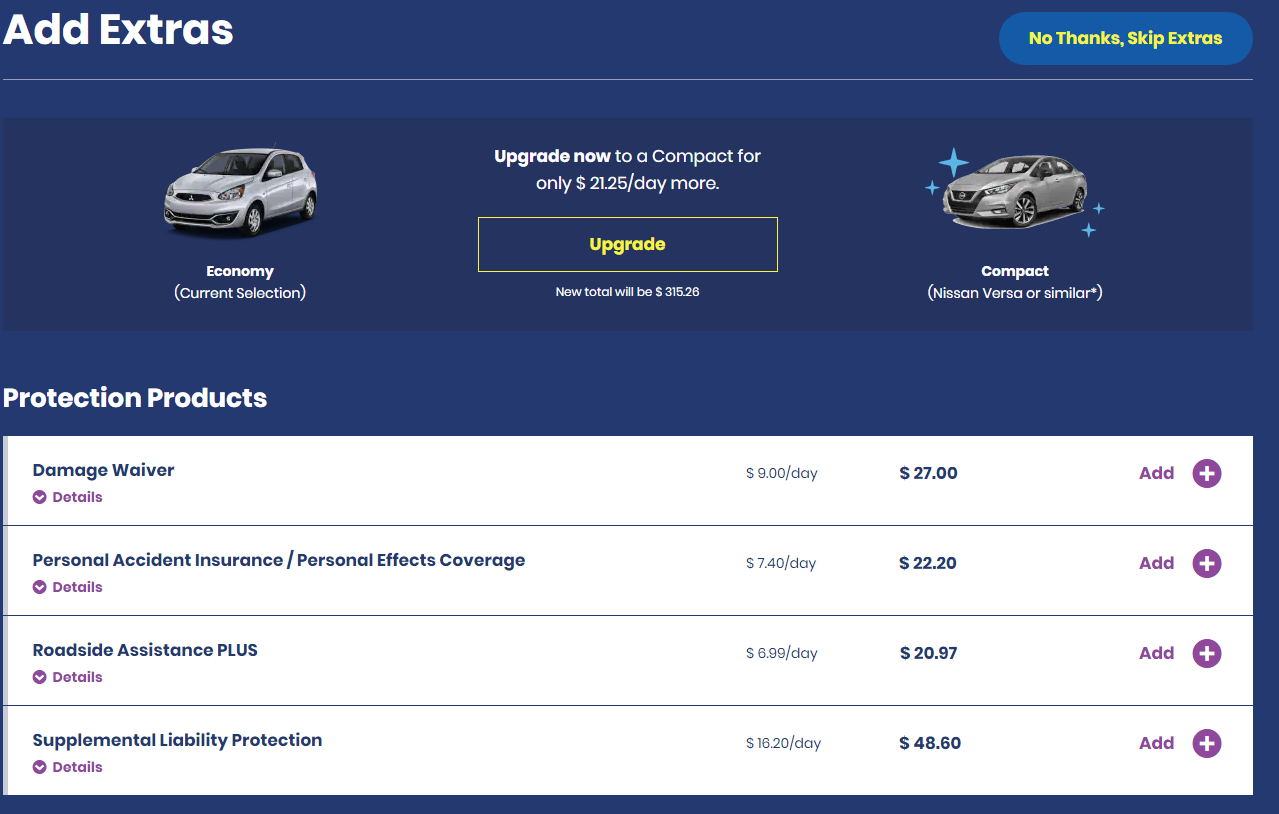Show Details for Roadside Assistance PLUS

(77, 677)
